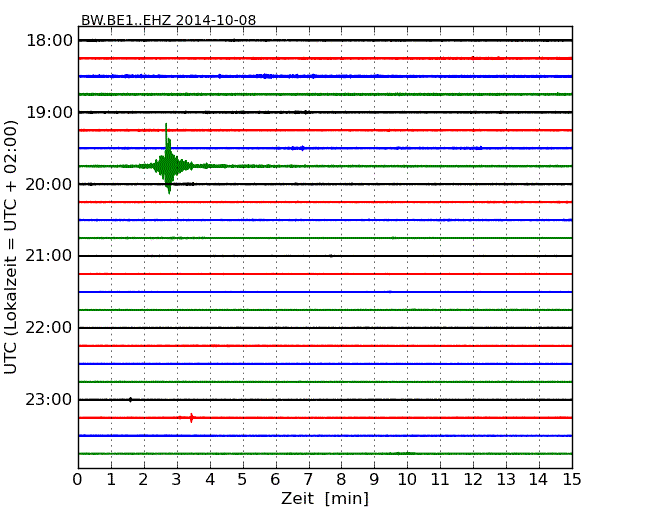The image size is (650, 520).
Task: Click the x-axis tick label 0
Action: pos(78,480)
